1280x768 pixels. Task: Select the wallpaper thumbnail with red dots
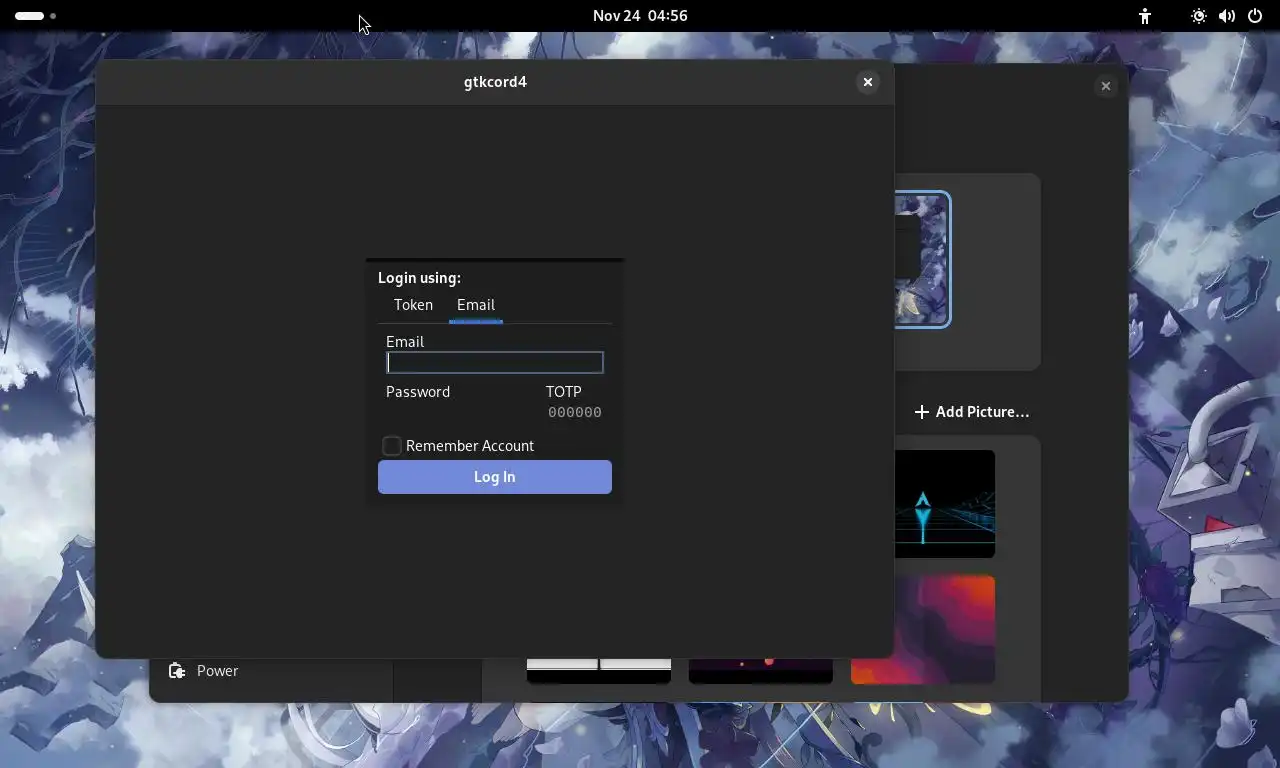coord(761,671)
